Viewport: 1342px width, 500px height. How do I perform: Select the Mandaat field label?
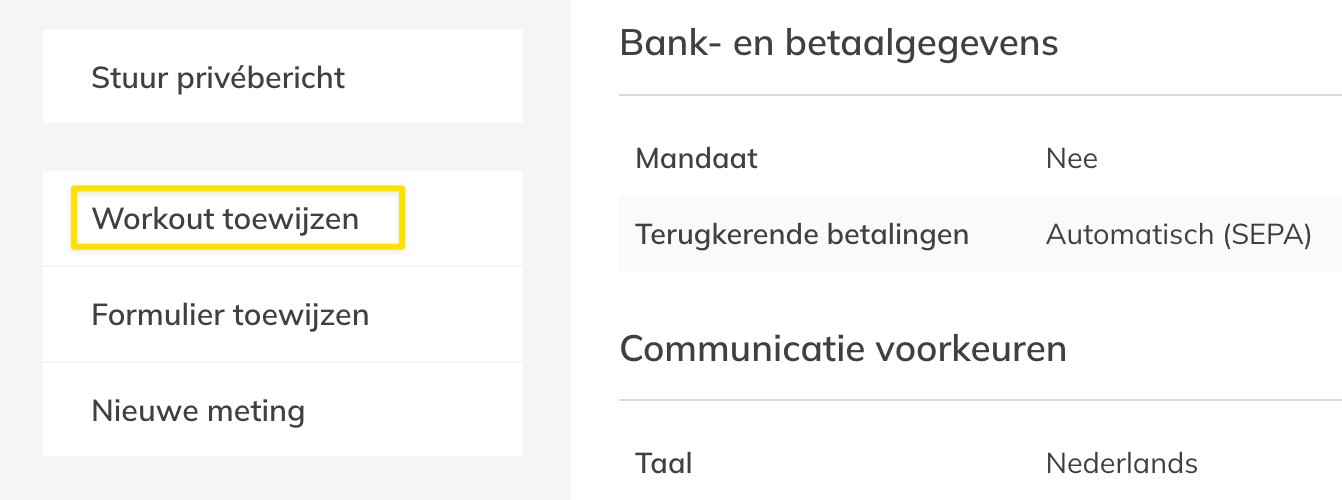coord(696,158)
